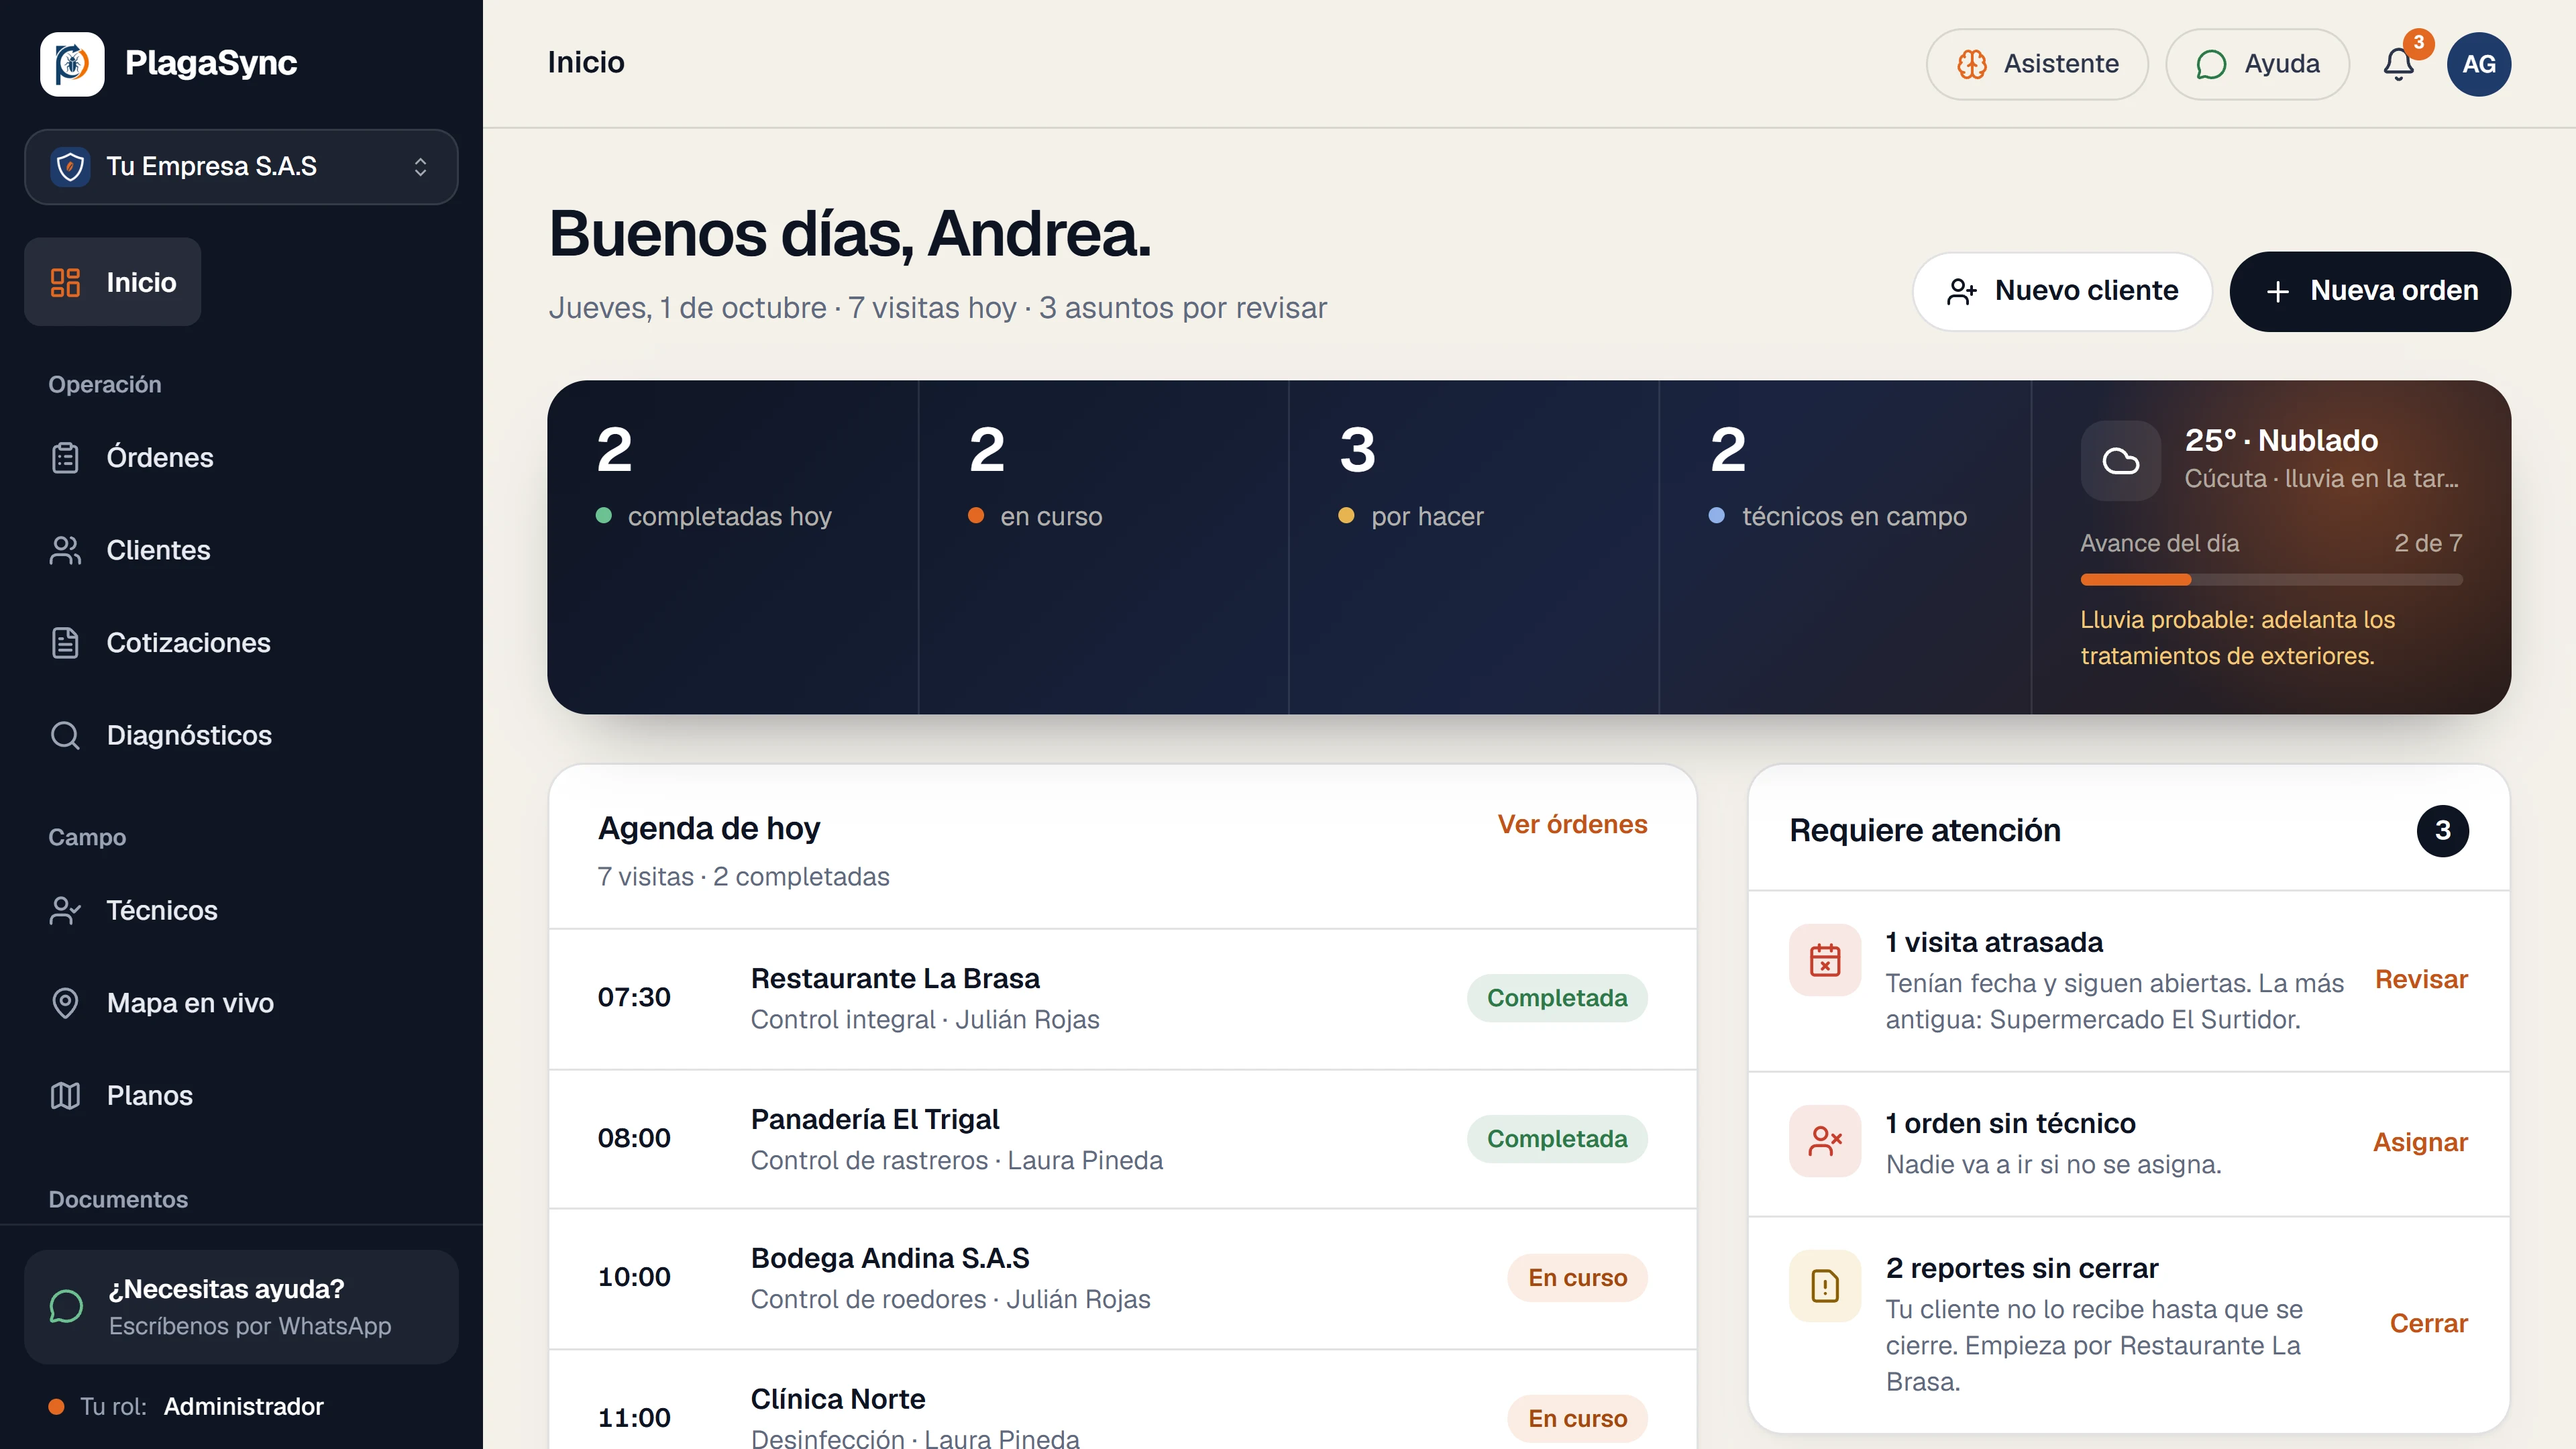Click the PlagaSync logo icon
This screenshot has width=2576, height=1449.
pos(72,64)
